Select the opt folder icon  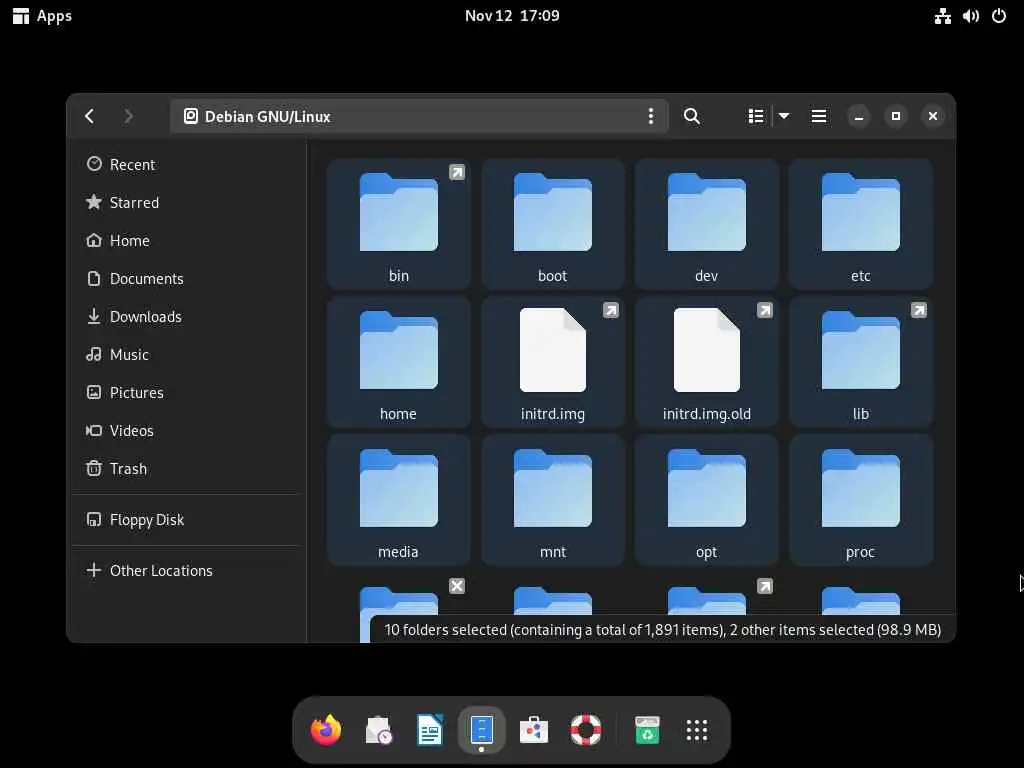pyautogui.click(x=707, y=488)
